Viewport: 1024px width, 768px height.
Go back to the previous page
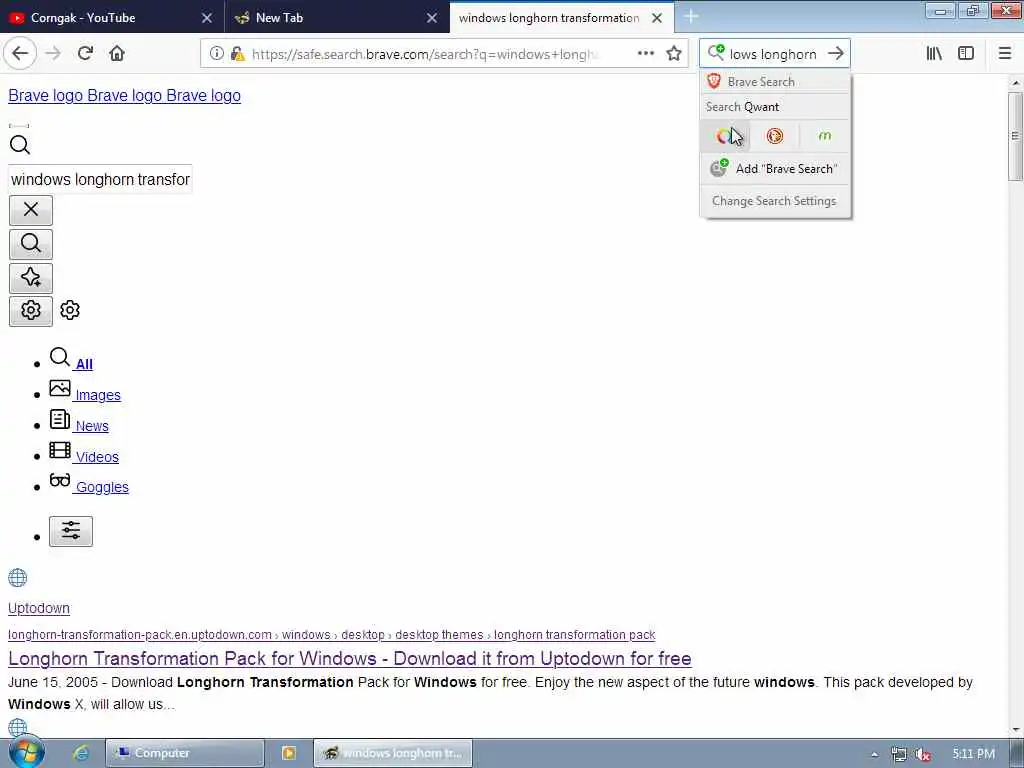click(x=20, y=54)
